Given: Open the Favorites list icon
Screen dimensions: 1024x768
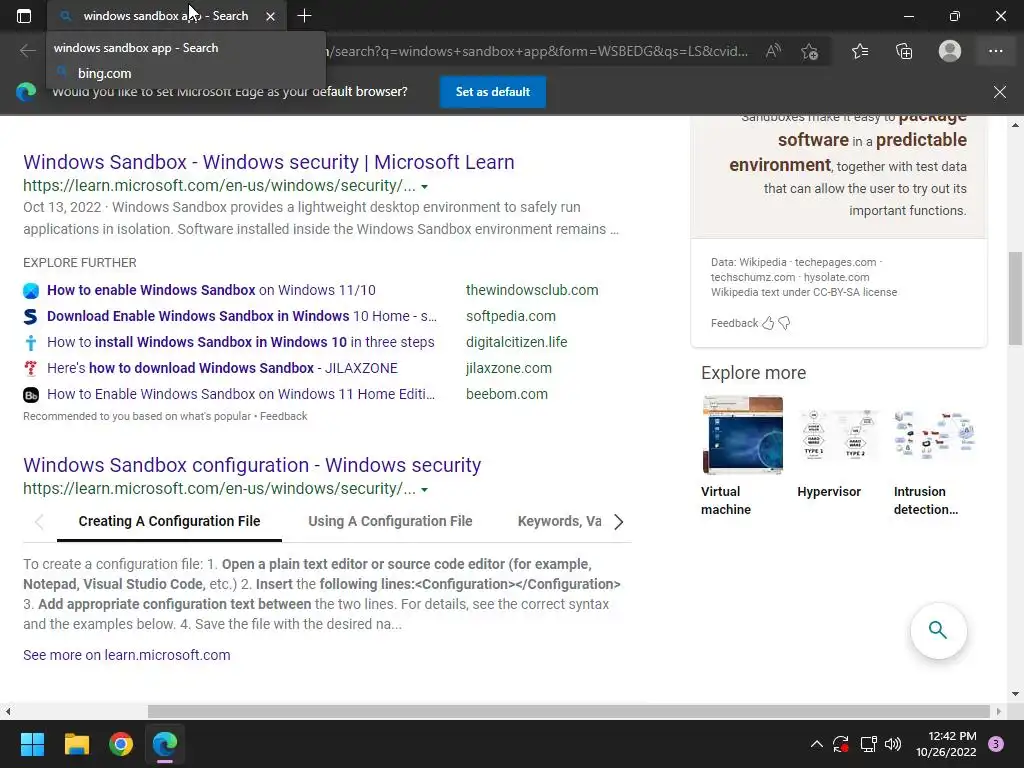Looking at the screenshot, I should pyautogui.click(x=860, y=51).
